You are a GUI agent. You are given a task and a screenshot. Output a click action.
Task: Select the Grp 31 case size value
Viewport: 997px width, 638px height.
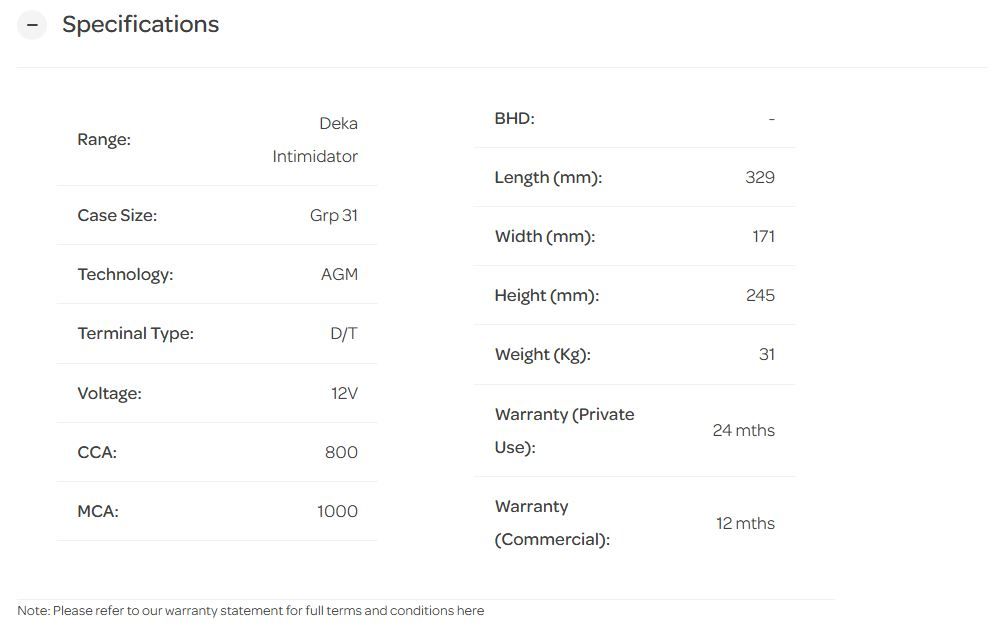334,215
